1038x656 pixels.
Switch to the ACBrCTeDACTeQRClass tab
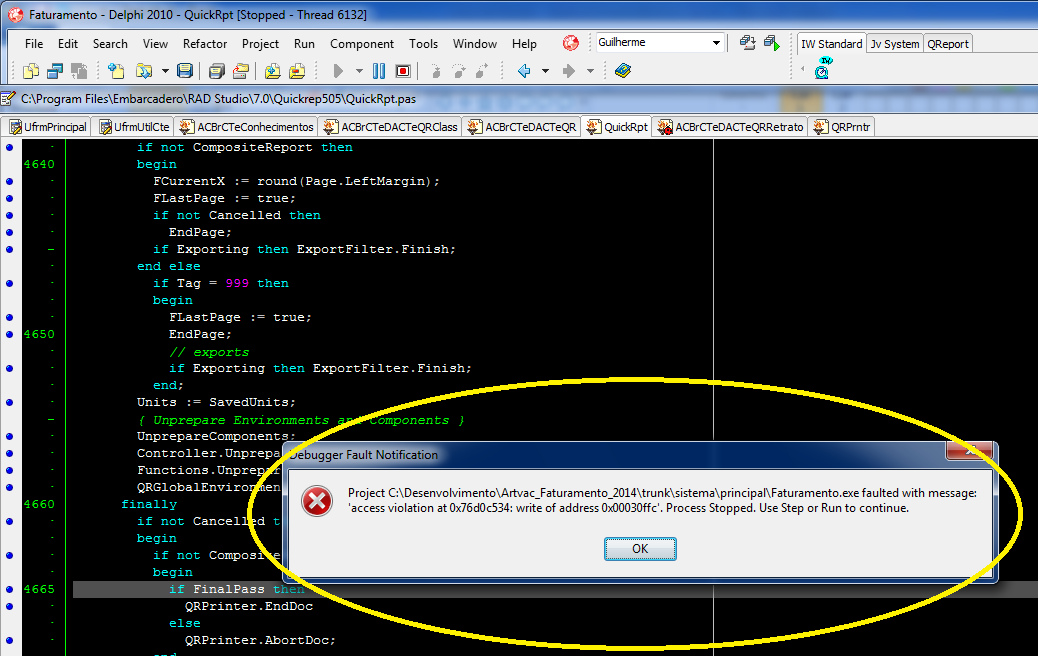(x=390, y=126)
